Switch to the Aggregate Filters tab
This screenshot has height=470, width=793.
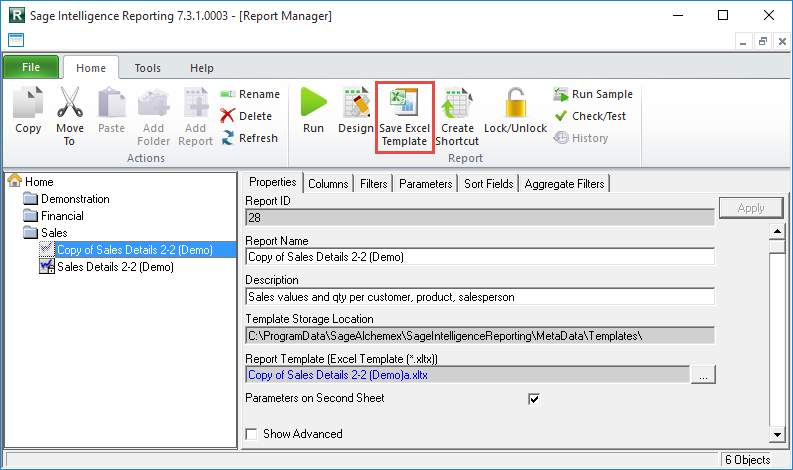coord(564,184)
